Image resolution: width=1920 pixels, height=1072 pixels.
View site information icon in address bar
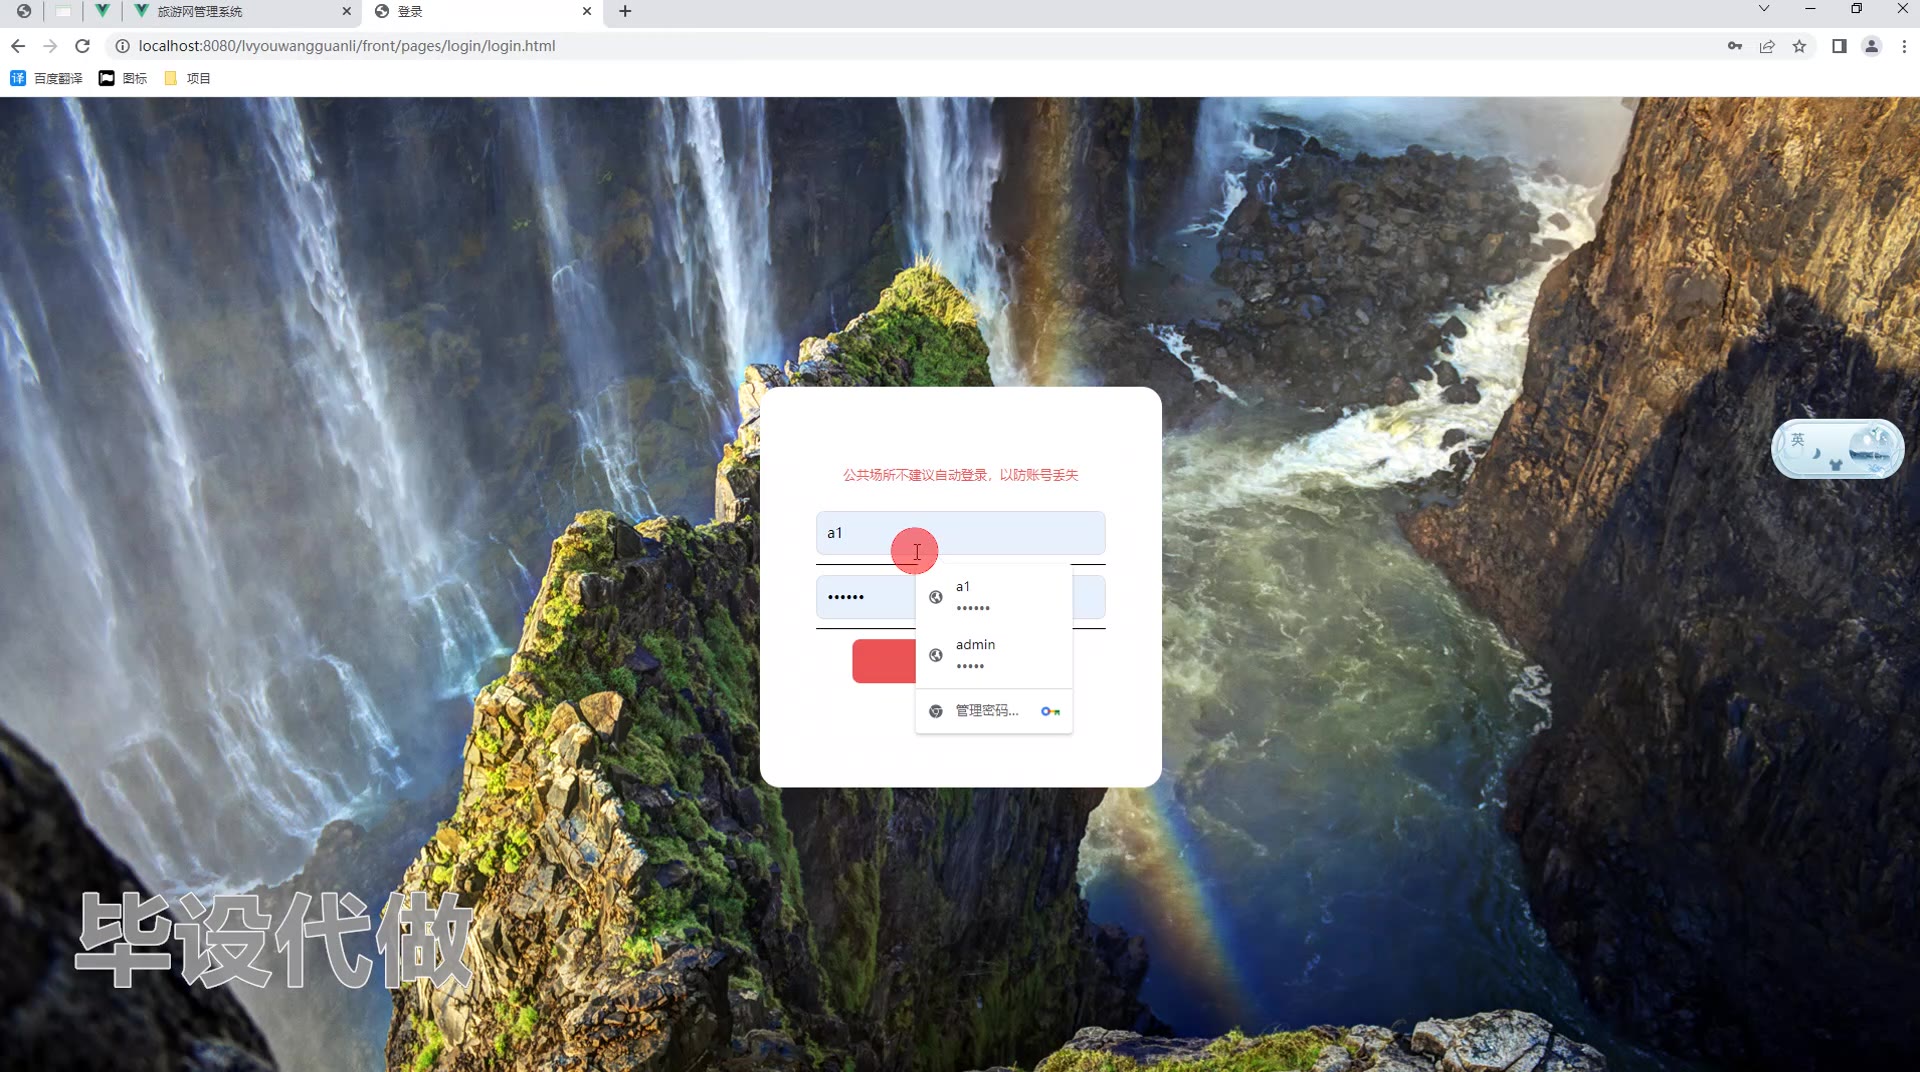click(x=122, y=46)
